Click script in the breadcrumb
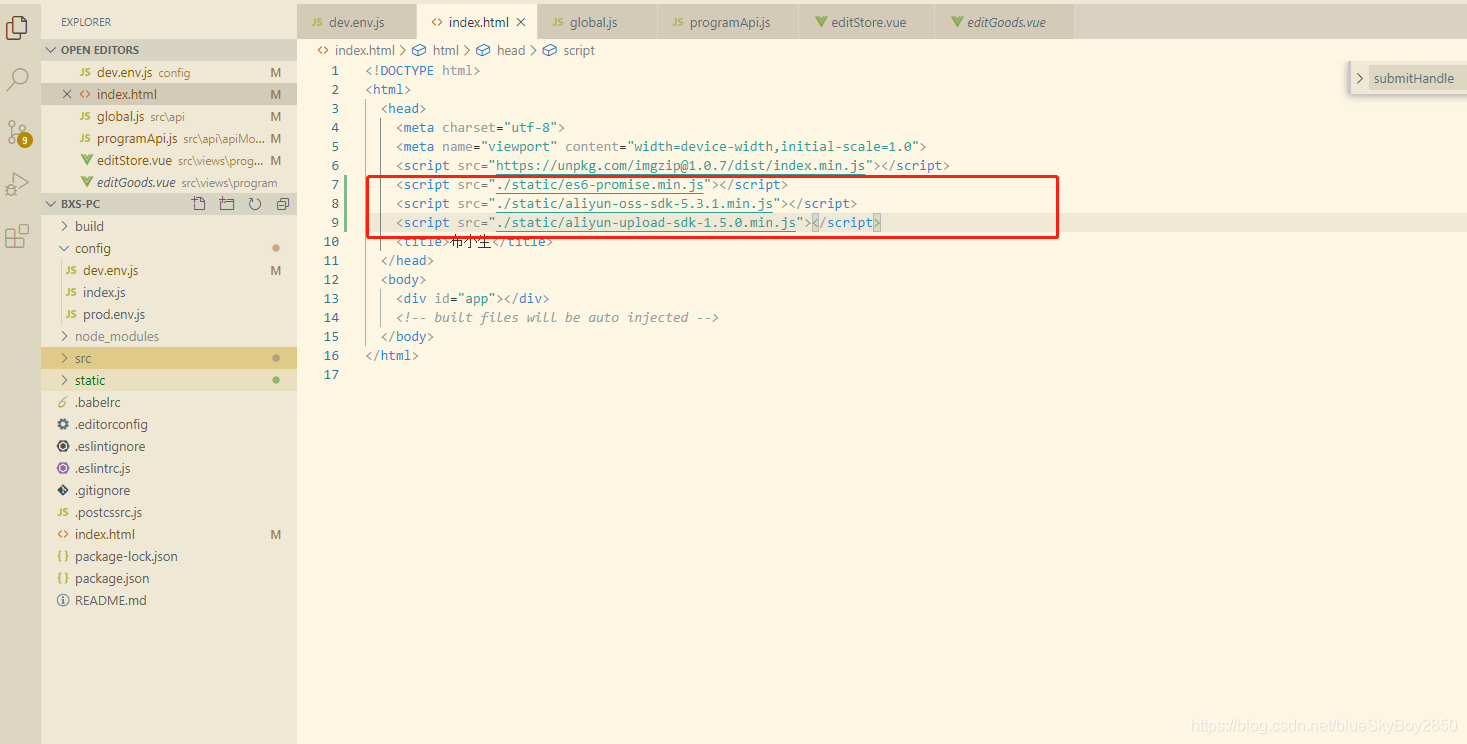Viewport: 1467px width, 744px height. tap(578, 50)
